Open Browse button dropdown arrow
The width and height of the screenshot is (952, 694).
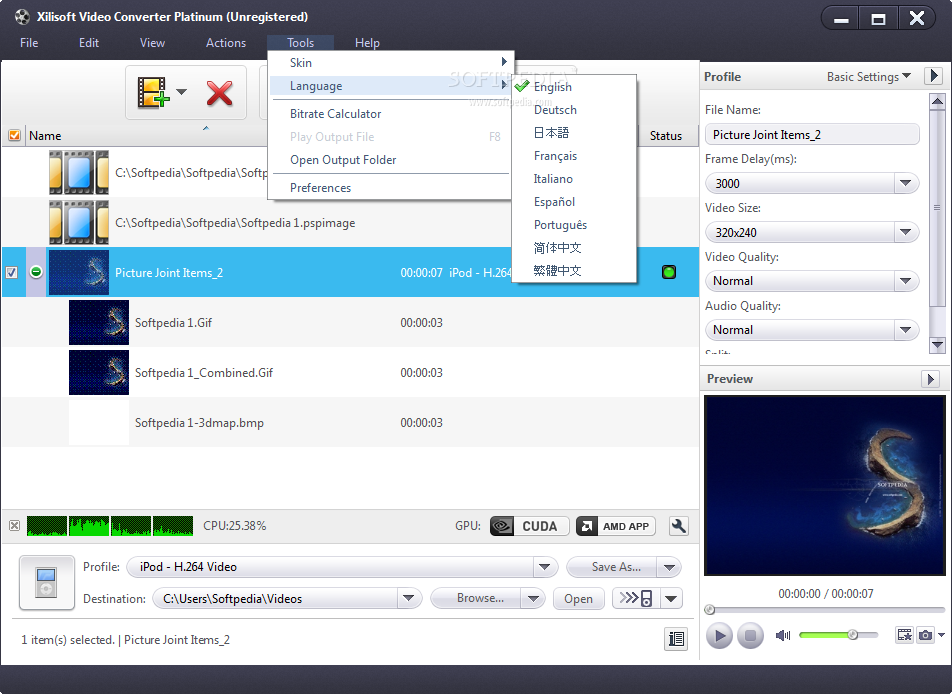tap(533, 598)
